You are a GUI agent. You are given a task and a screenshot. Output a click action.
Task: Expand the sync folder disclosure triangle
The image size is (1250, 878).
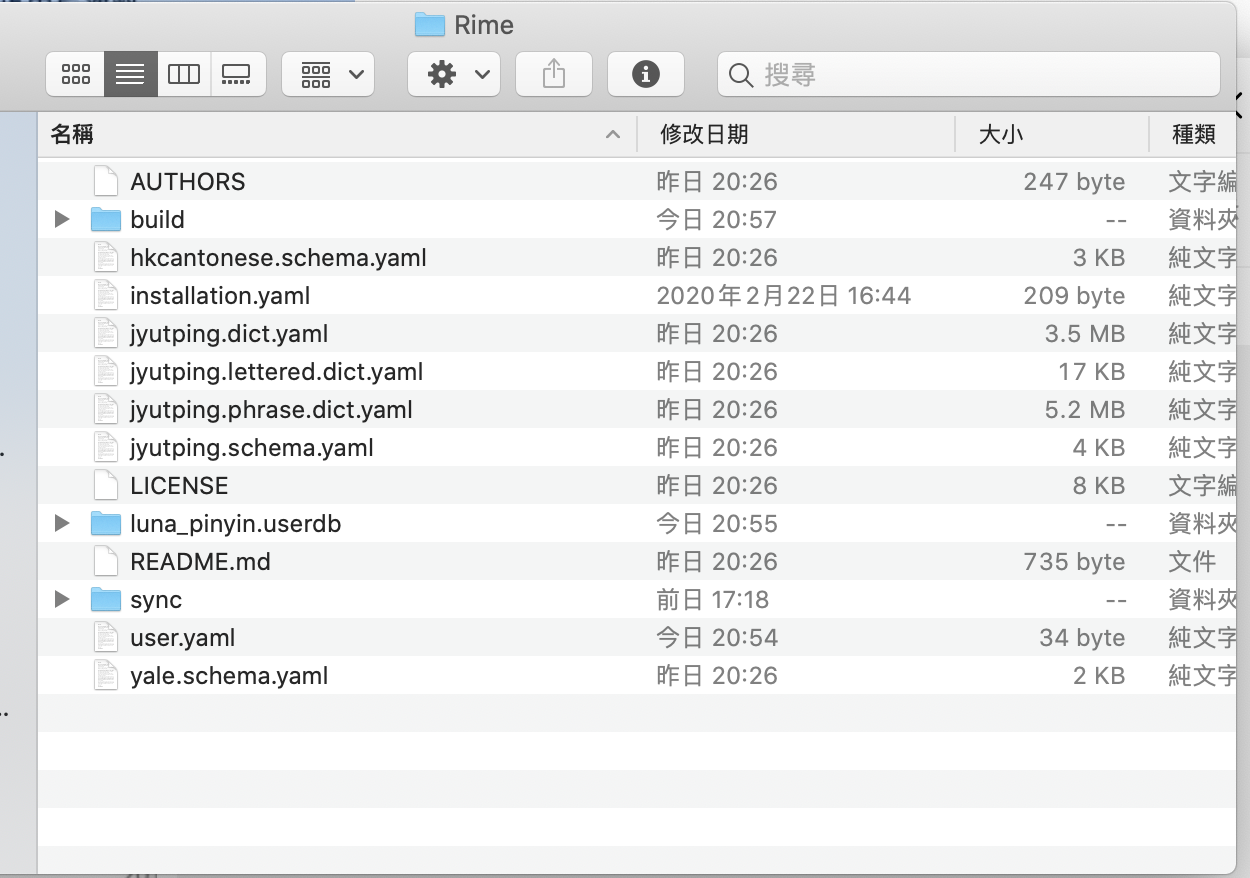click(x=62, y=599)
